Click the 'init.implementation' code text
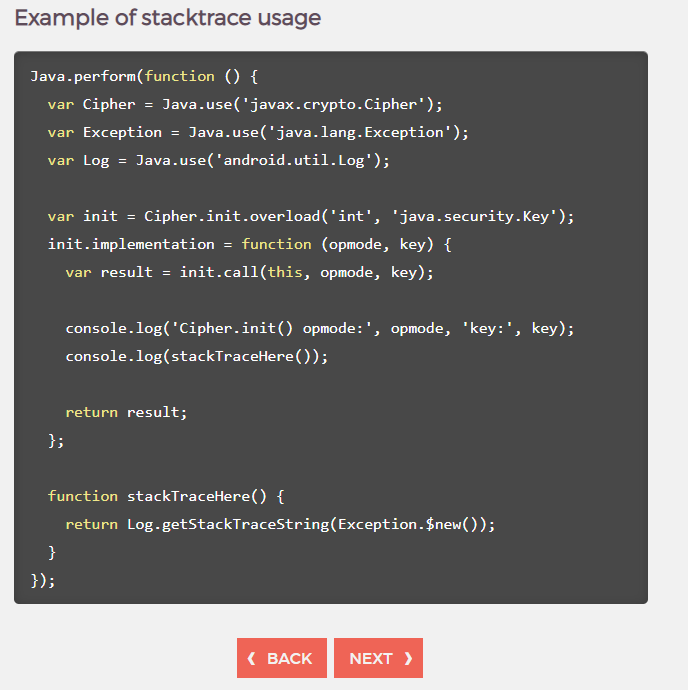The height and width of the screenshot is (690, 693). 131,244
